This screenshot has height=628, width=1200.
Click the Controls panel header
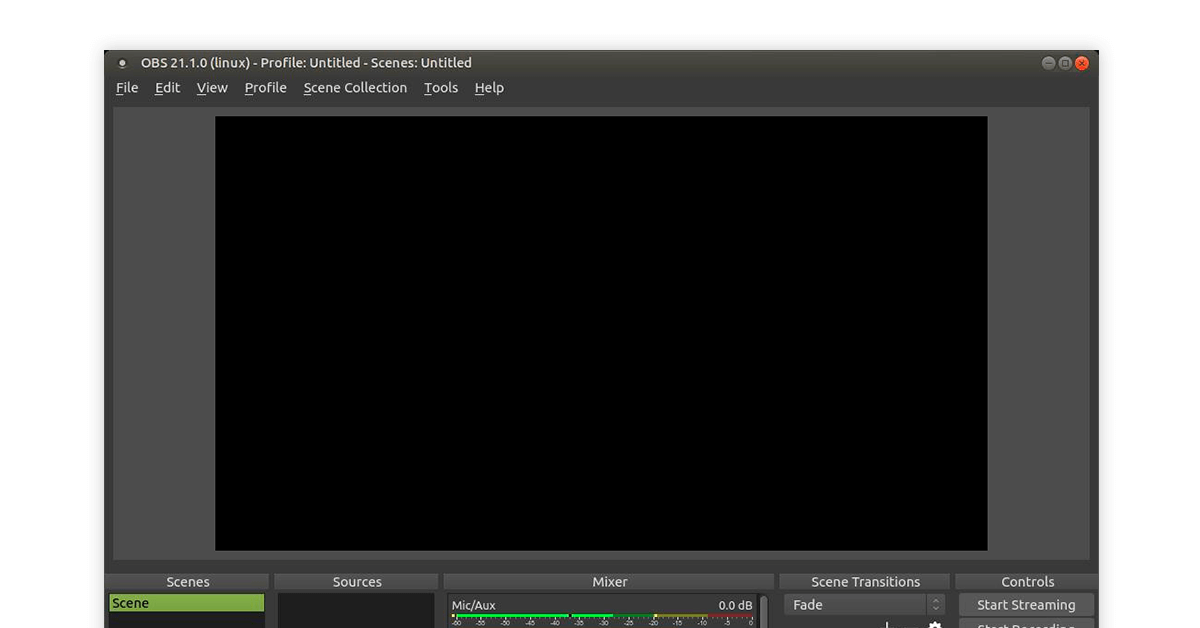point(1027,582)
